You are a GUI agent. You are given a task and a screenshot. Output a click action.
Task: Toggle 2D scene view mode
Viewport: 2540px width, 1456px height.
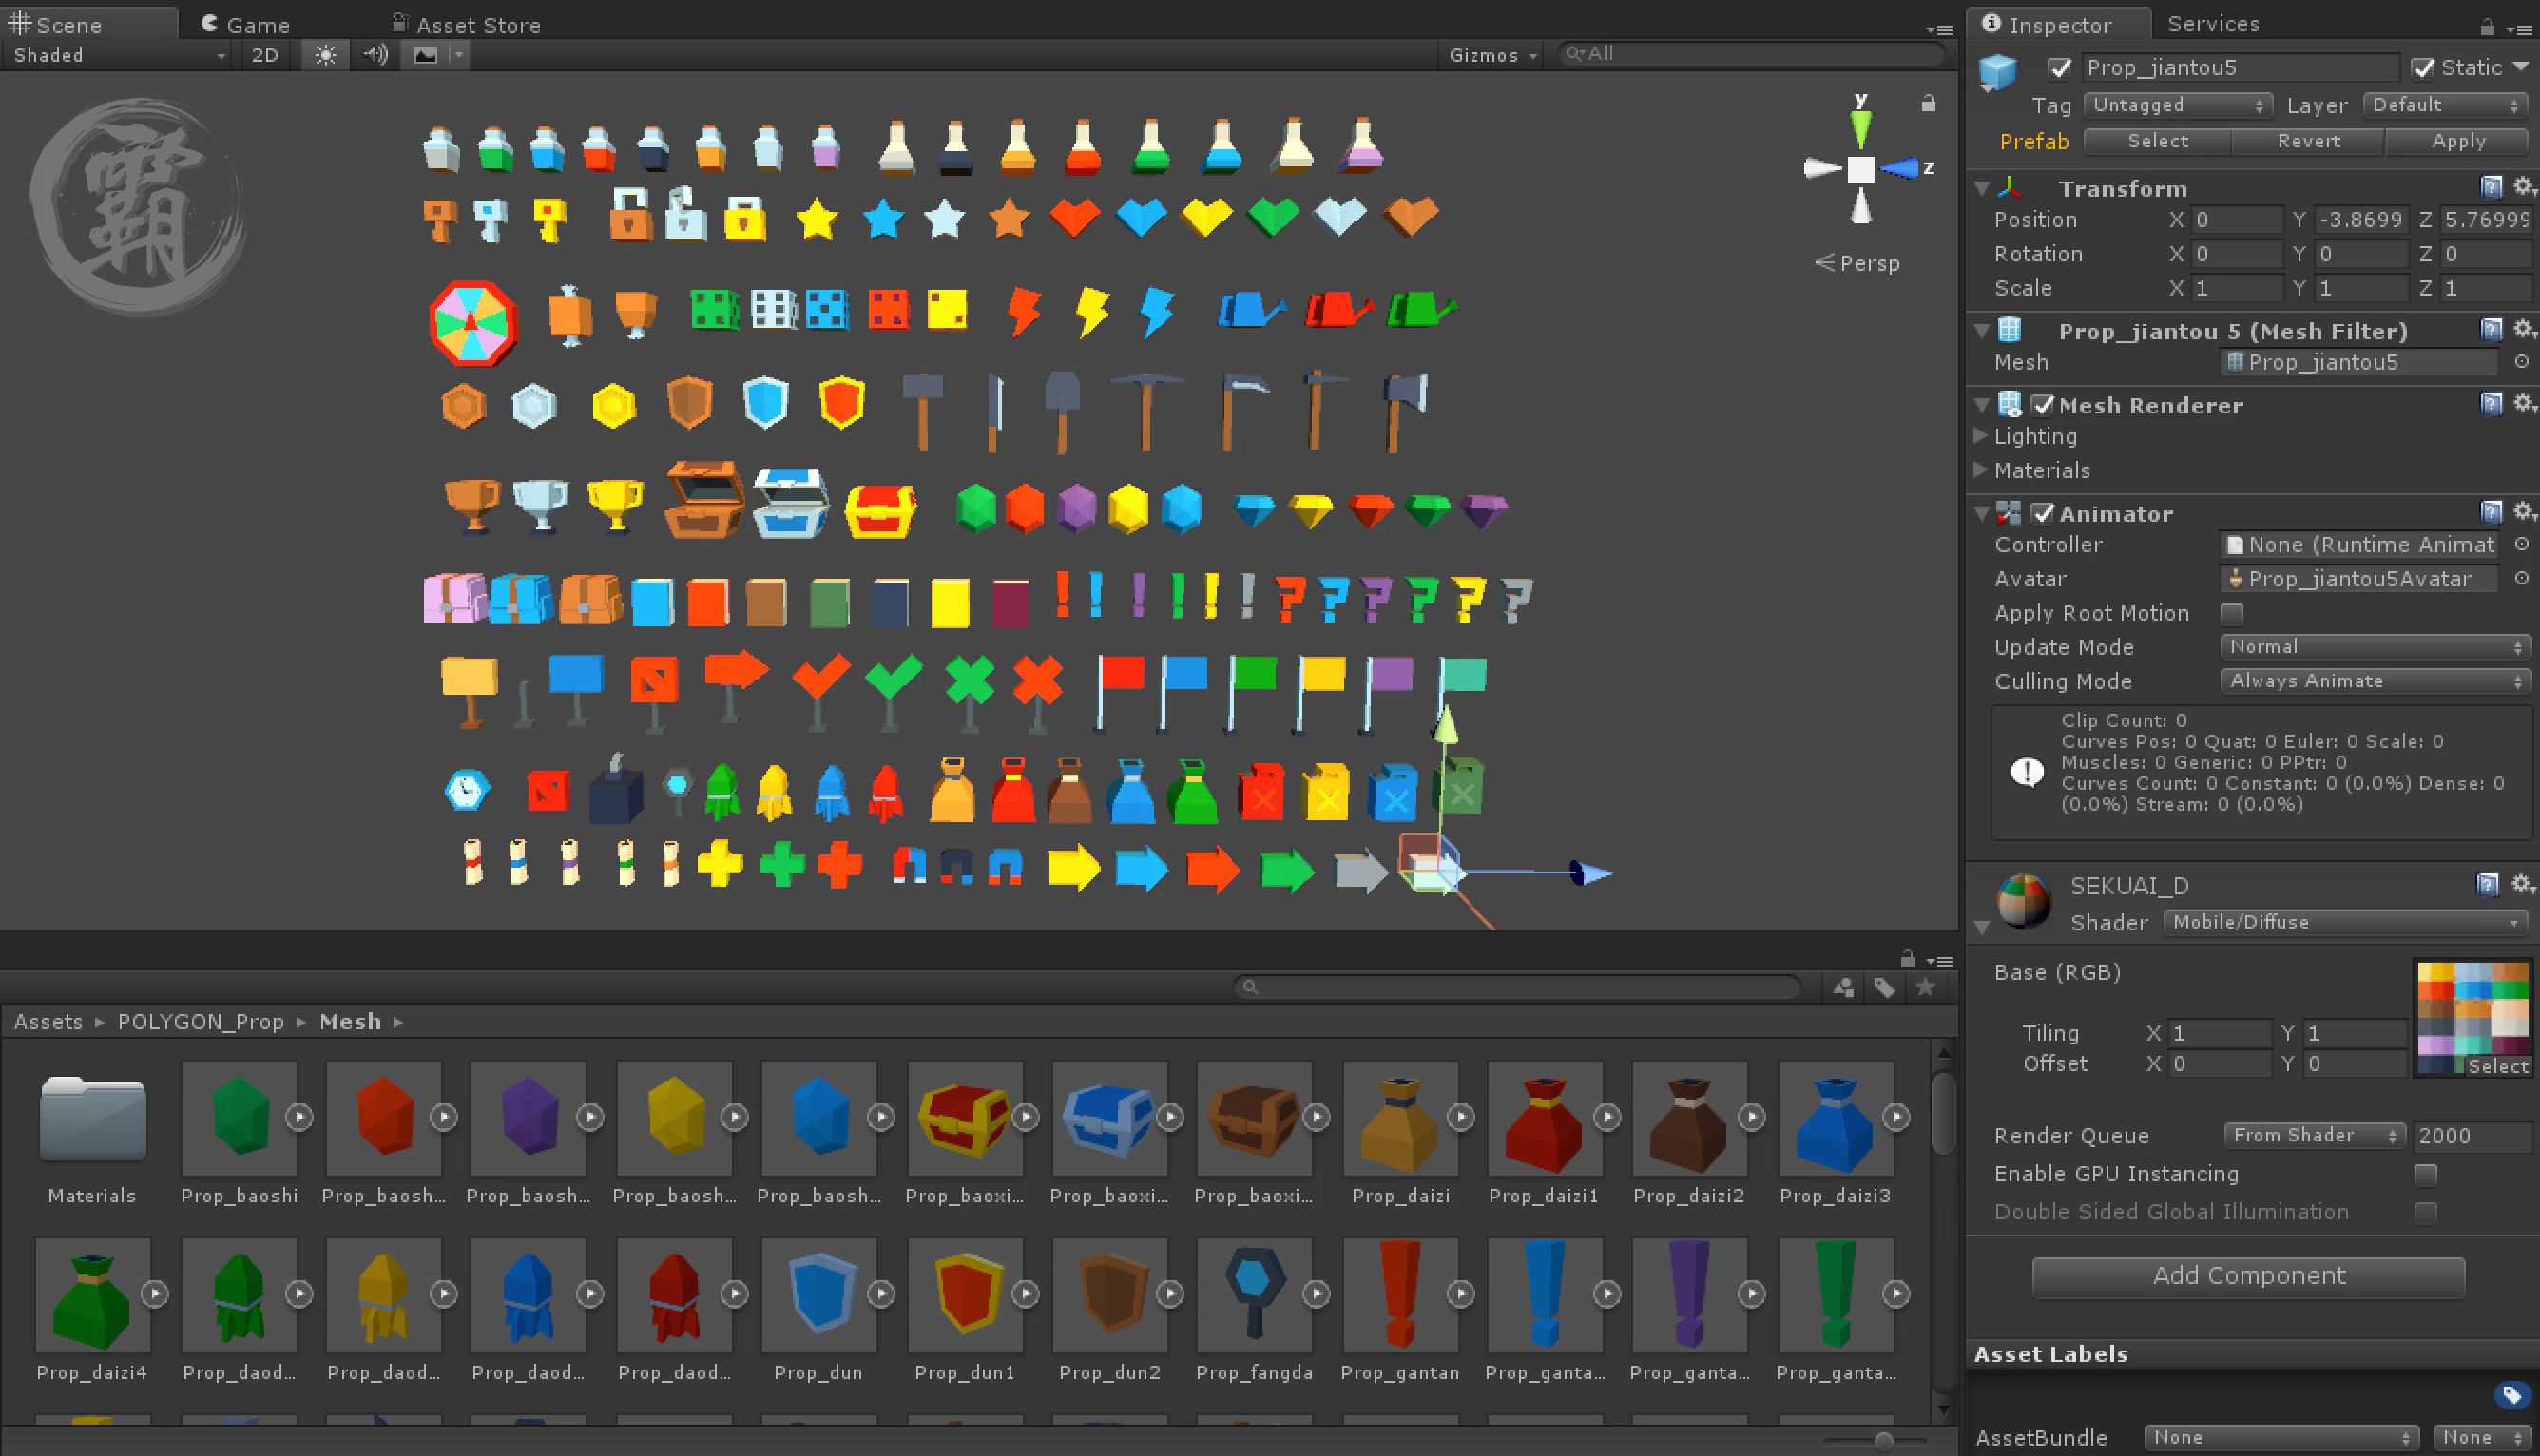265,55
